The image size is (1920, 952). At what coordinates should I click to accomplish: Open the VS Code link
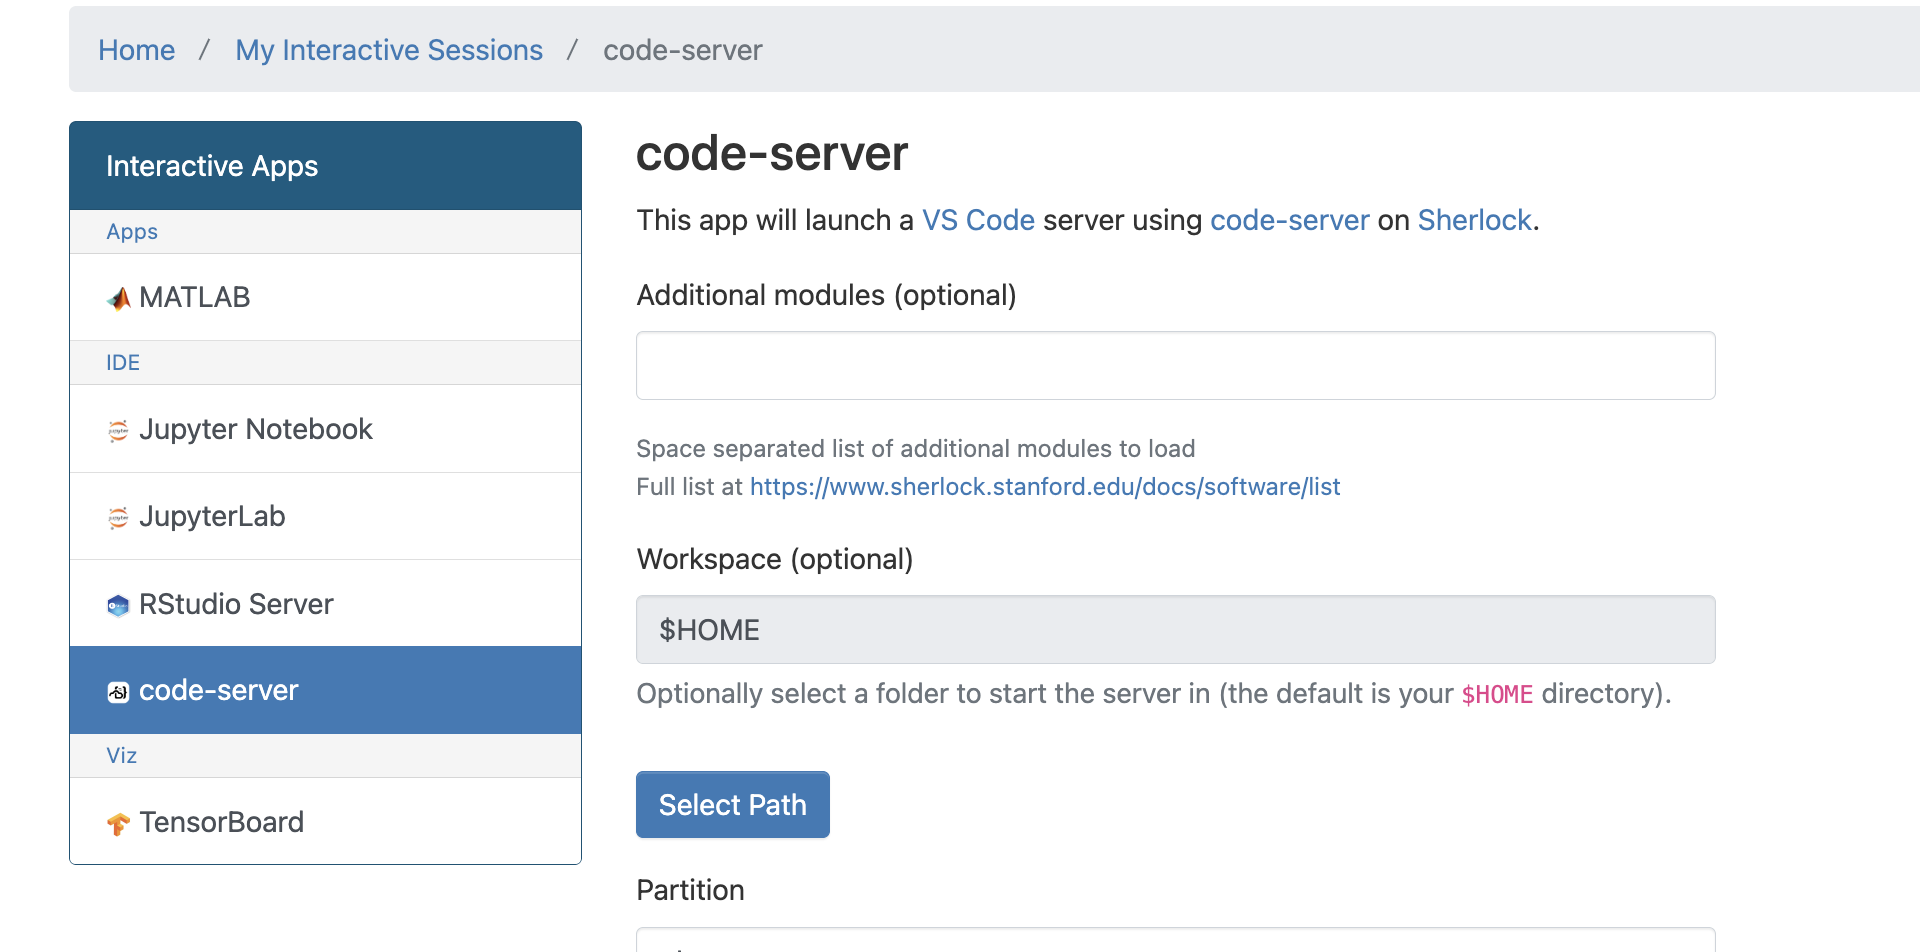point(978,220)
